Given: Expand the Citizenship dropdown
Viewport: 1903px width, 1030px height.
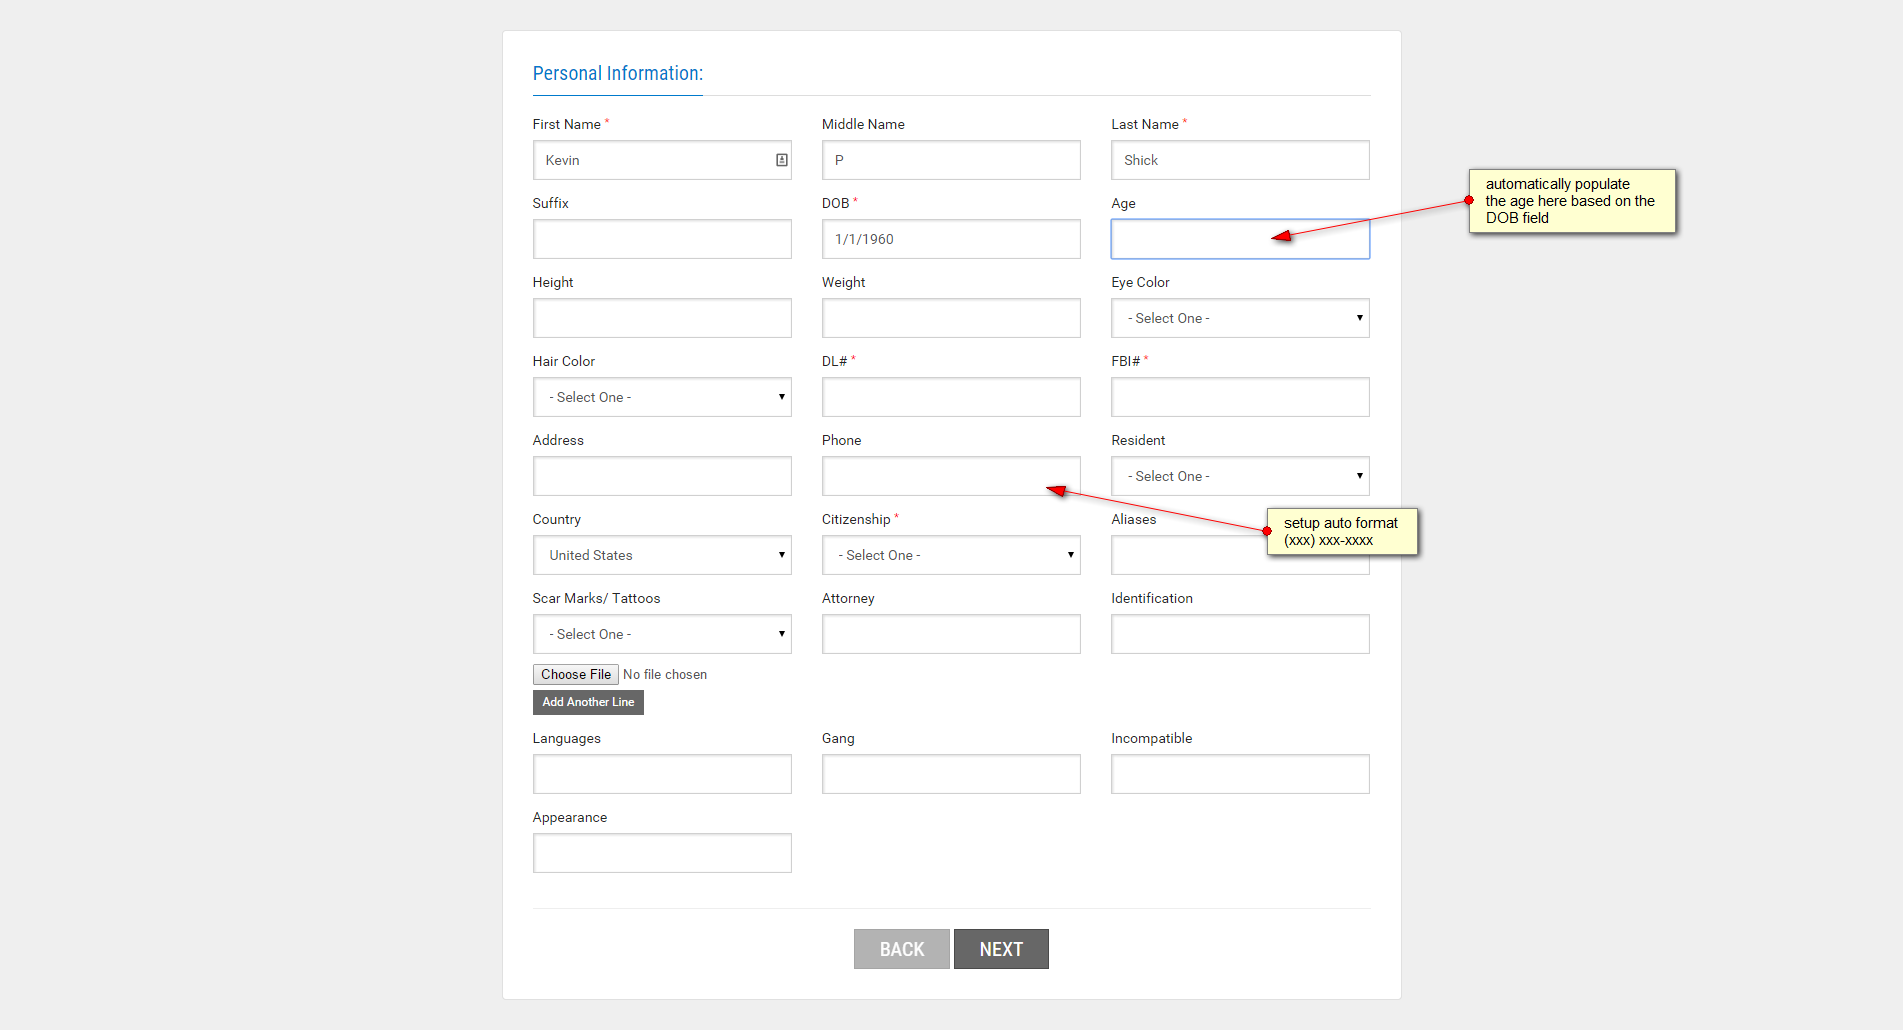Looking at the screenshot, I should (x=950, y=555).
